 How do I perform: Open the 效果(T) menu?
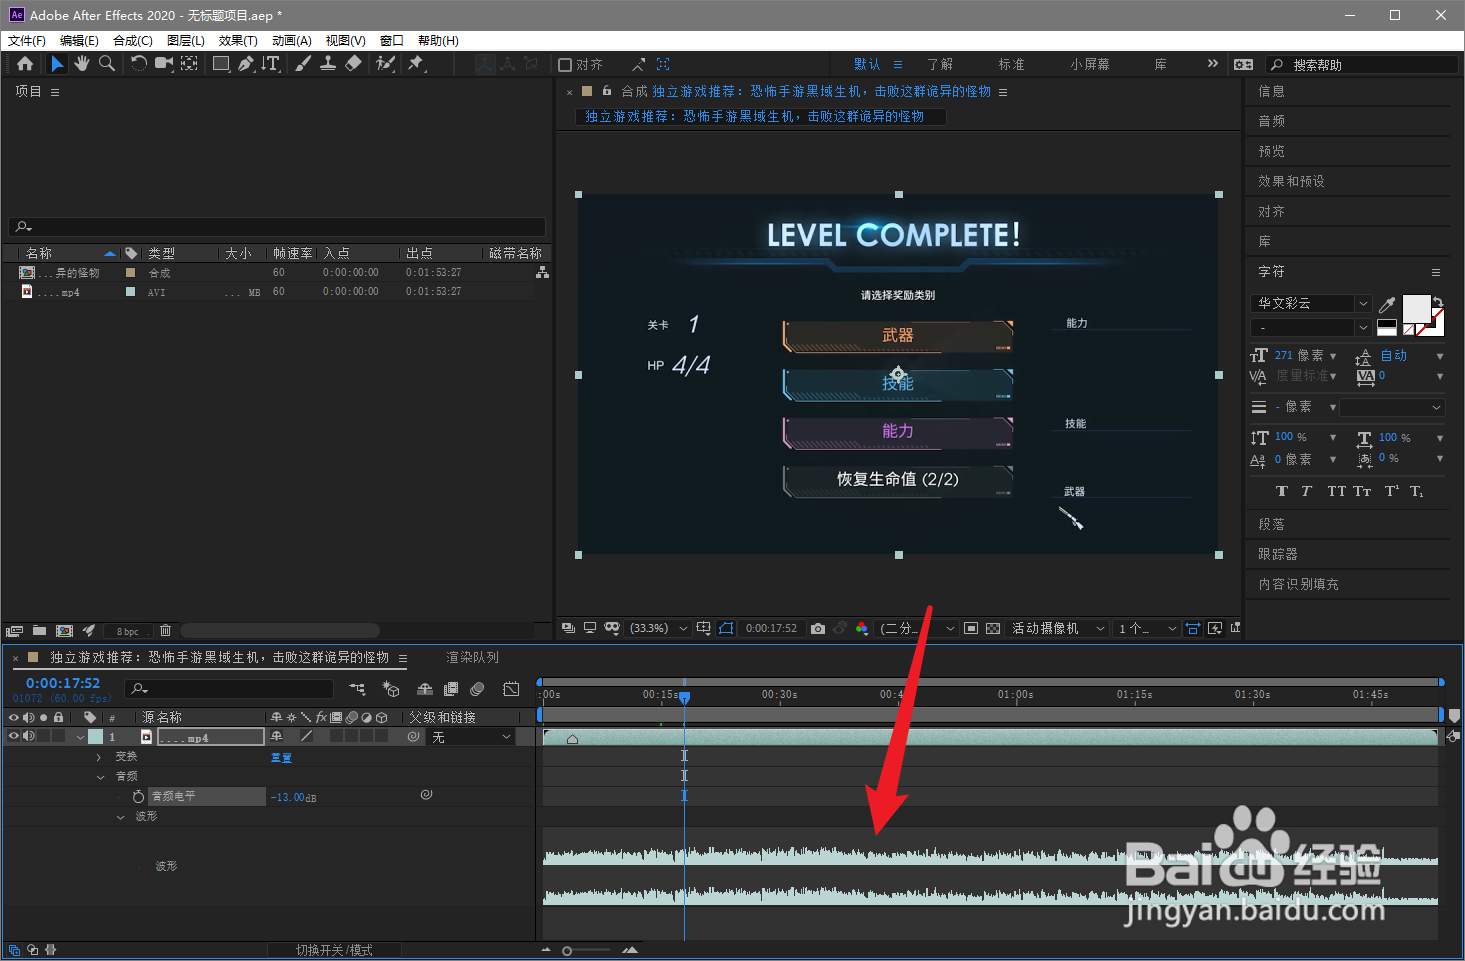238,41
